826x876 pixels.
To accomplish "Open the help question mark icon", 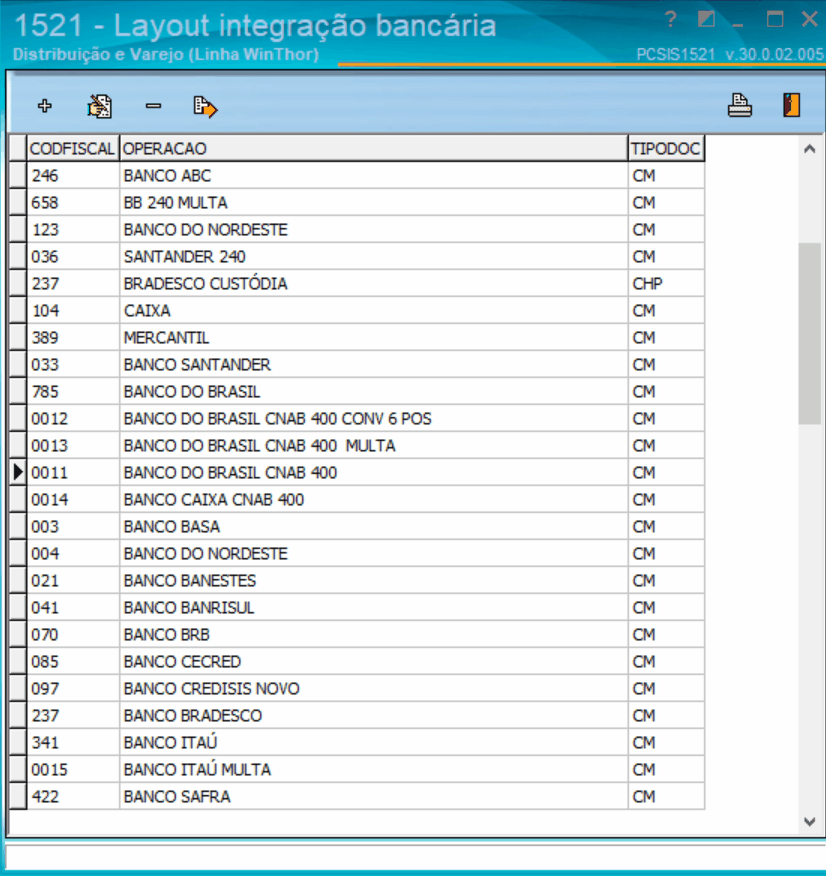I will click(x=671, y=20).
